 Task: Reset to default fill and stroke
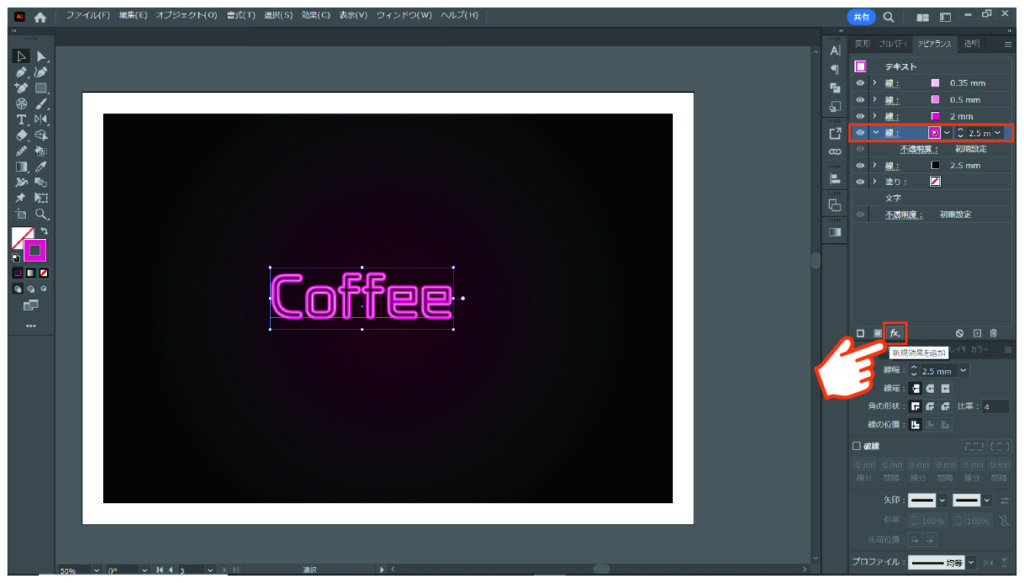click(16, 258)
